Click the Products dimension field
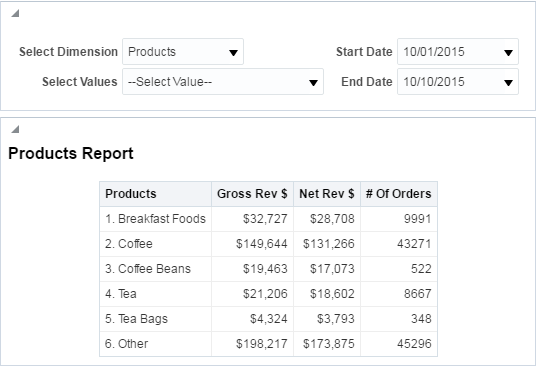 tap(183, 52)
